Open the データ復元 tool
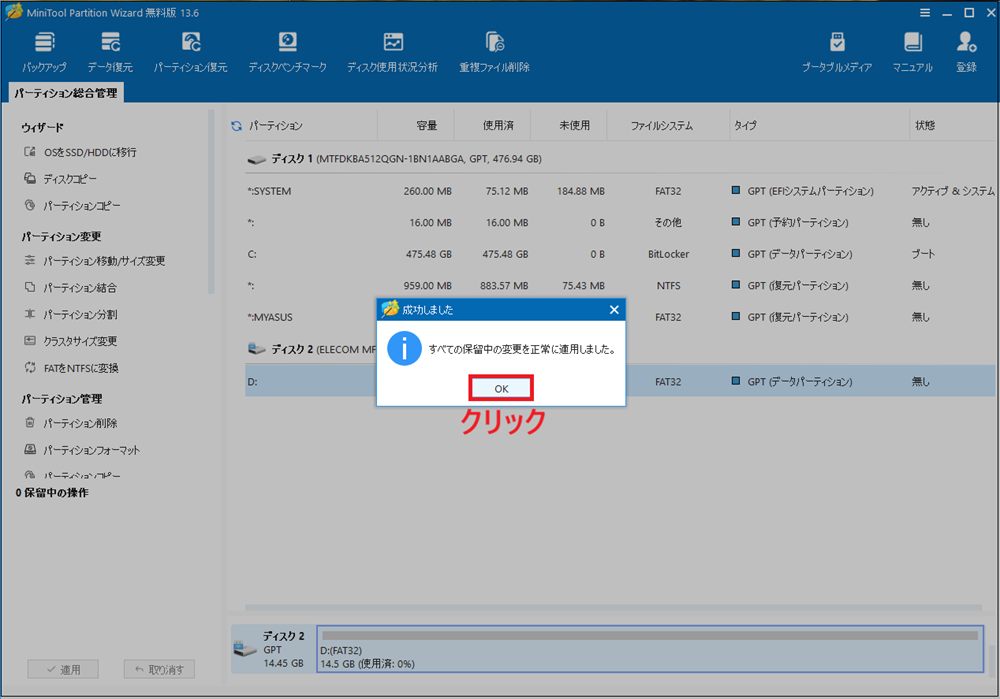 (x=110, y=52)
